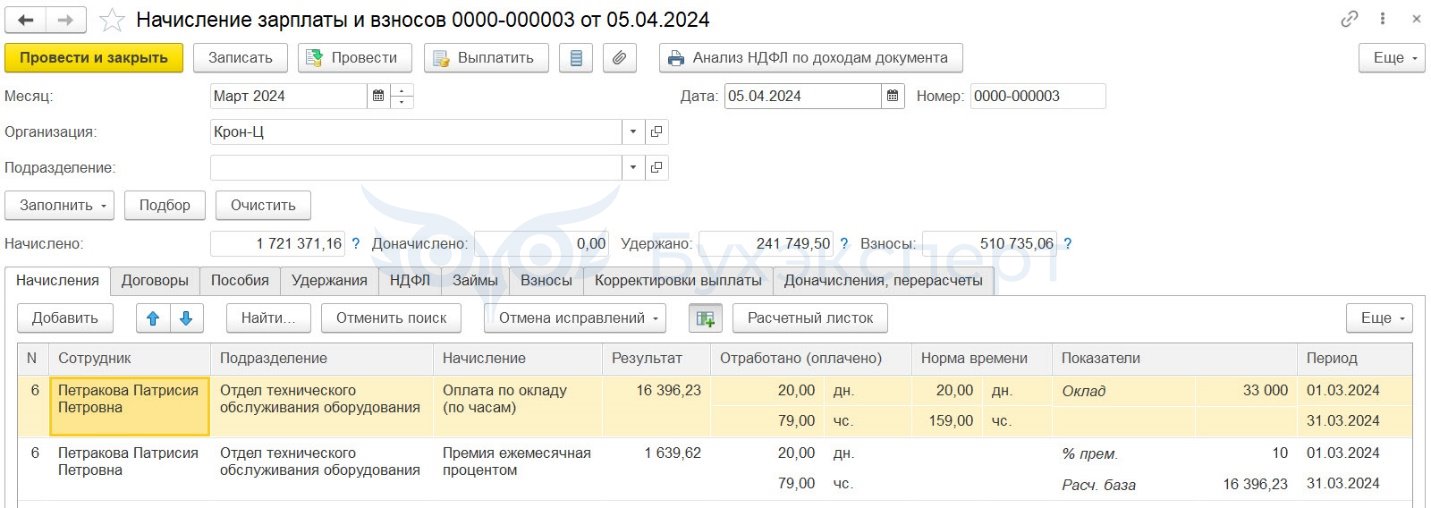Click norm hours value 159,00
1431x508 pixels.
click(950, 421)
